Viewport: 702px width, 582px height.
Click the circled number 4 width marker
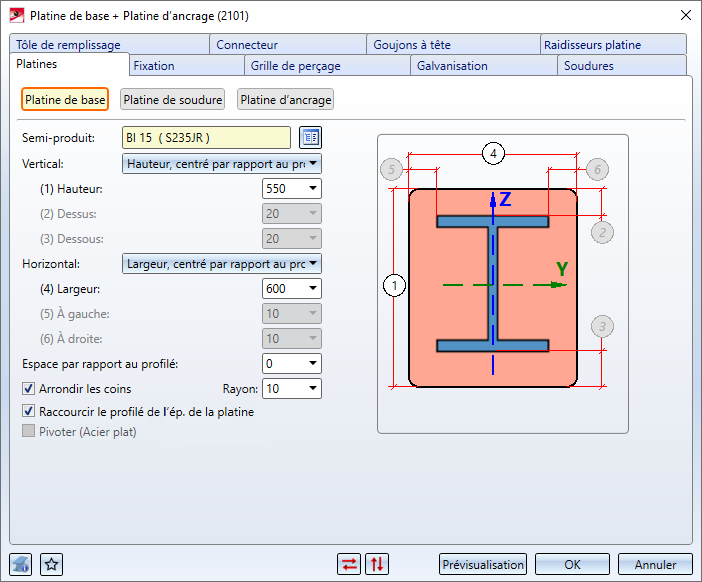pyautogui.click(x=493, y=153)
